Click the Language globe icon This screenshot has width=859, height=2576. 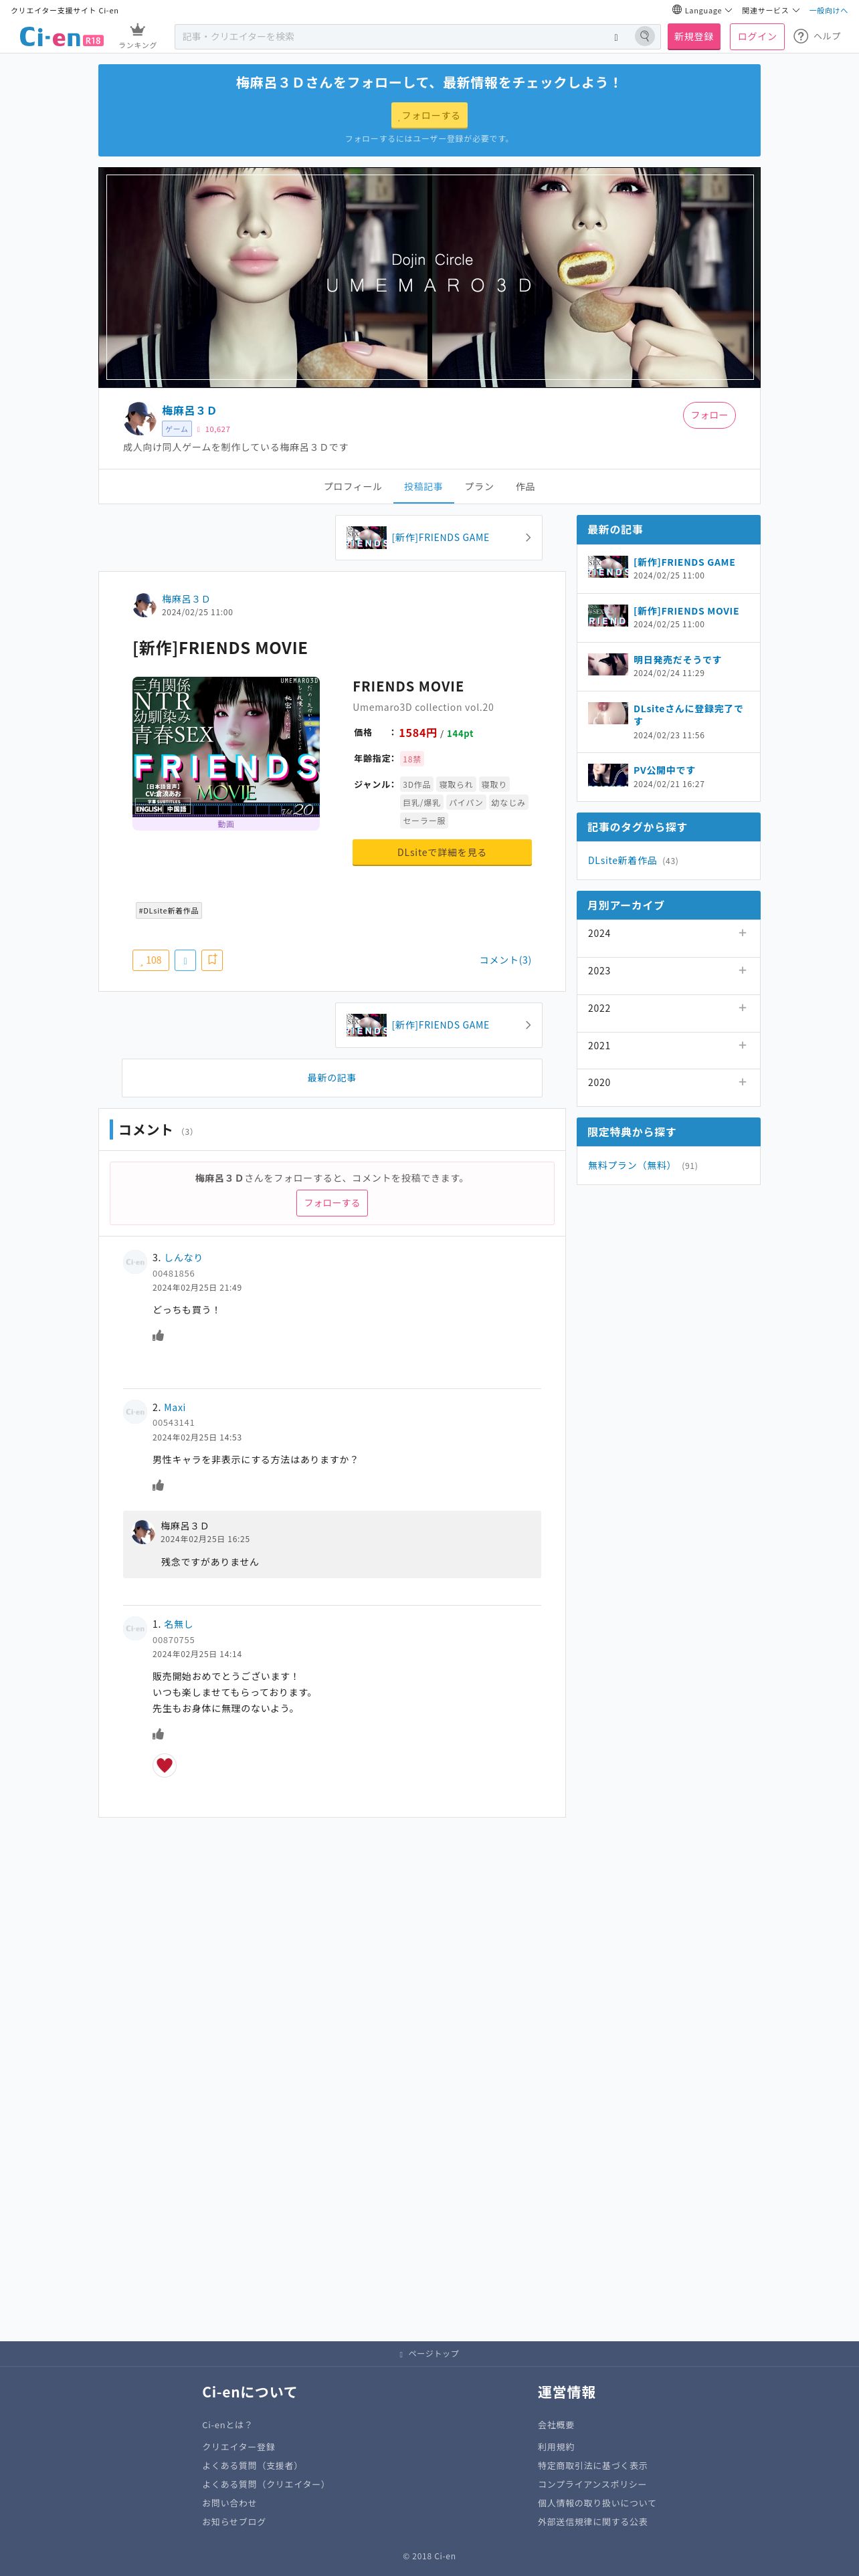pos(677,10)
